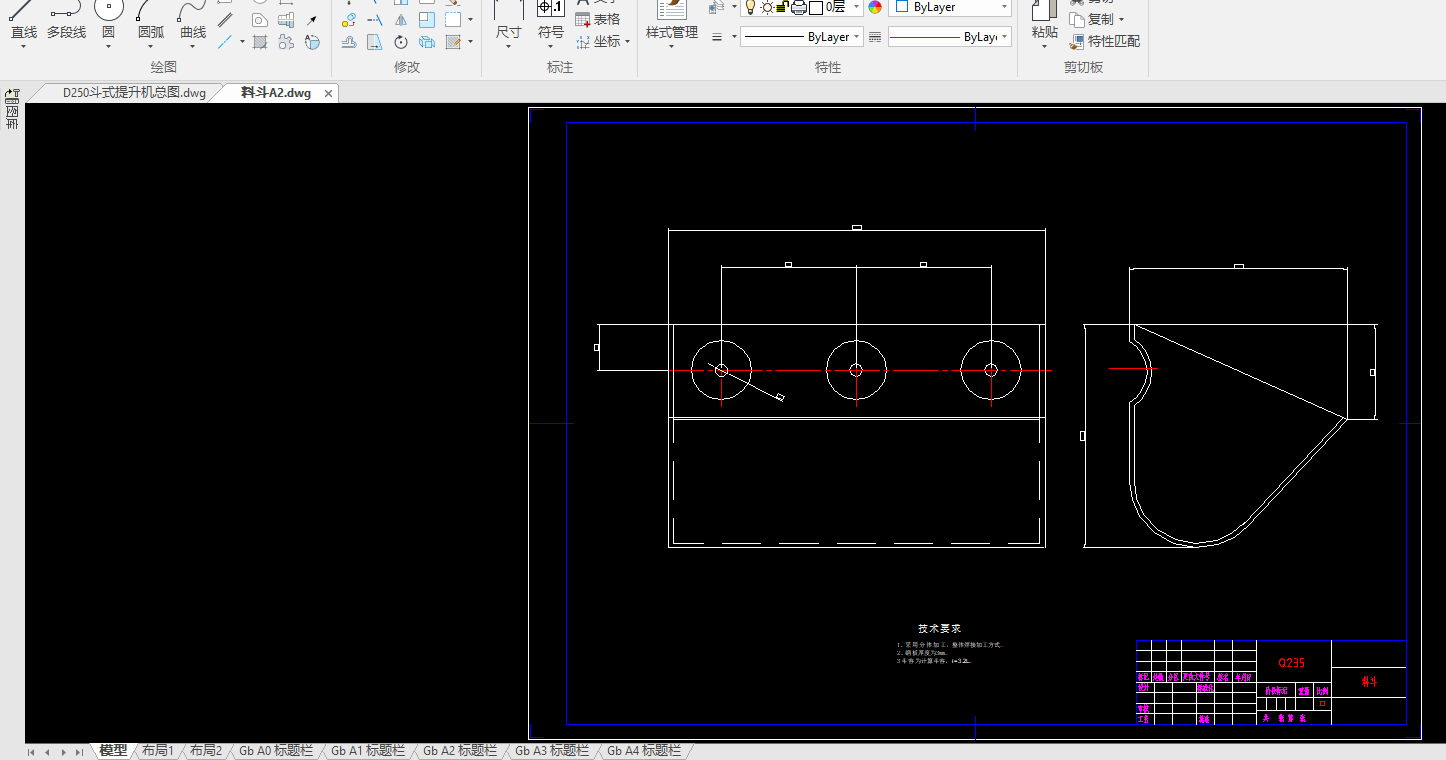The height and width of the screenshot is (760, 1446).
Task: Select the 圆 (Circle) tool
Action: (108, 24)
